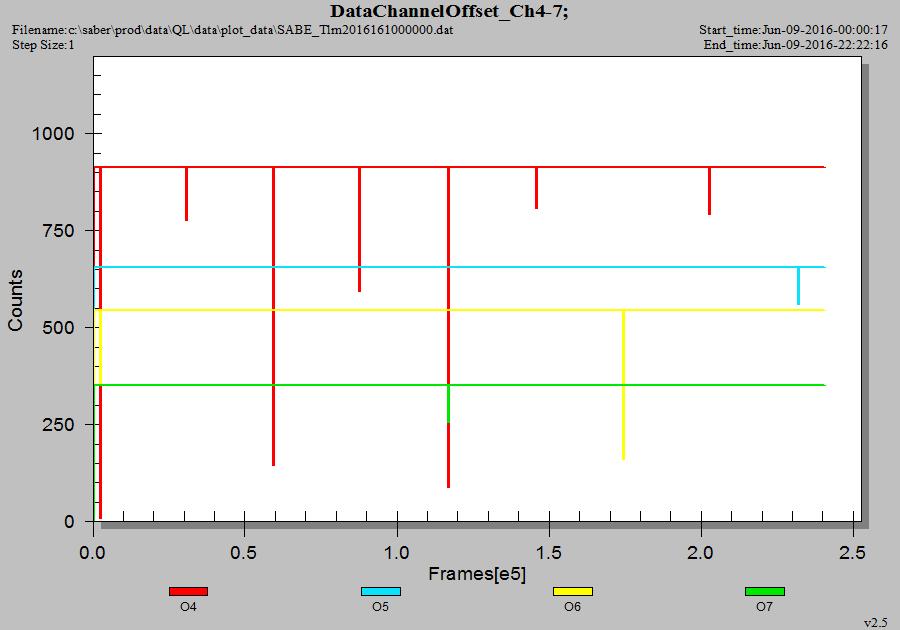Click the v2.5 version label
The height and width of the screenshot is (630, 900).
876,623
